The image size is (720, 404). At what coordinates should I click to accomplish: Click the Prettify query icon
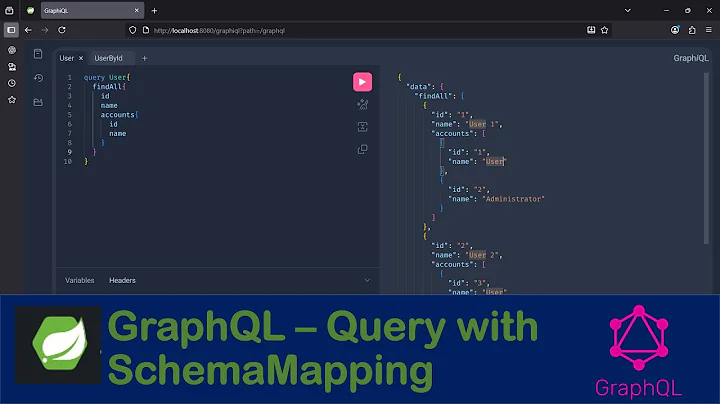coord(362,105)
